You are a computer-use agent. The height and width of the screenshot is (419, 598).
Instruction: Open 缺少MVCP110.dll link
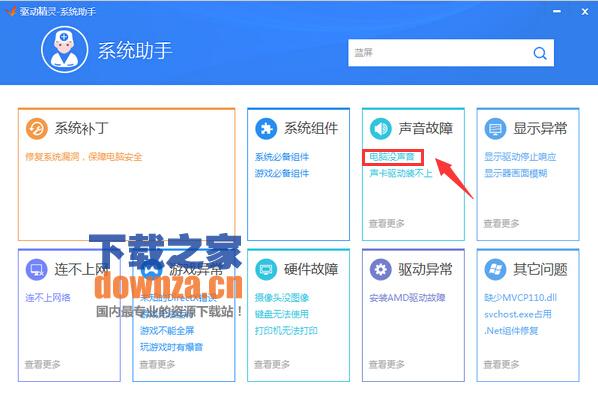pos(521,297)
